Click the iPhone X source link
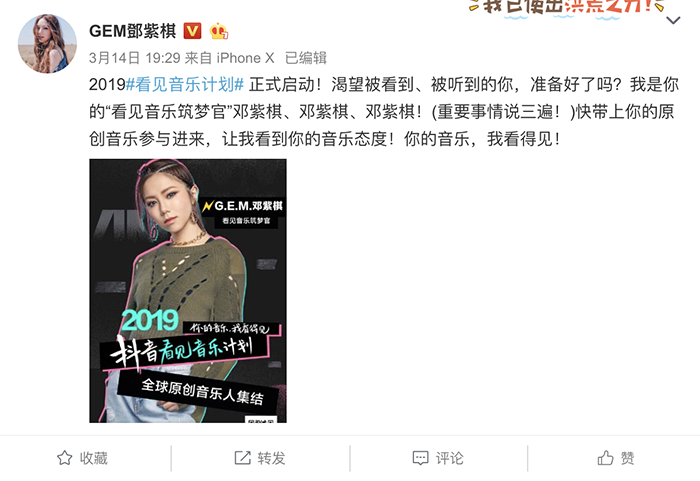The height and width of the screenshot is (481, 700). point(245,58)
